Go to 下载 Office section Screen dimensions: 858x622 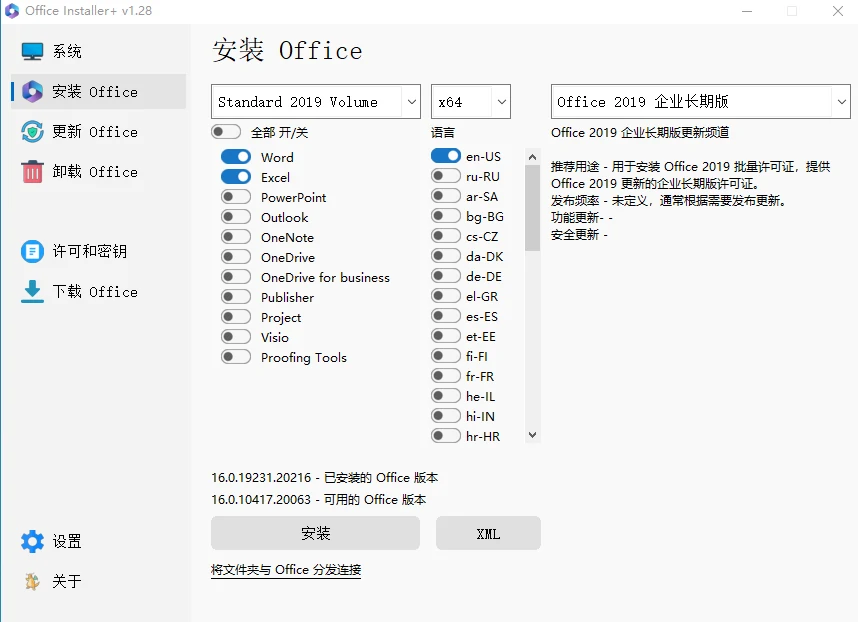[x=80, y=291]
